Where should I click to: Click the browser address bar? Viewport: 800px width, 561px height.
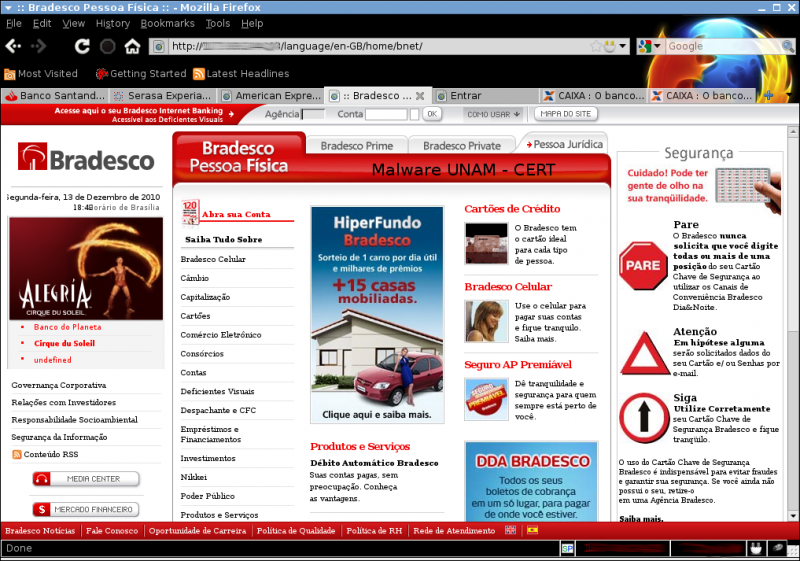pyautogui.click(x=379, y=46)
